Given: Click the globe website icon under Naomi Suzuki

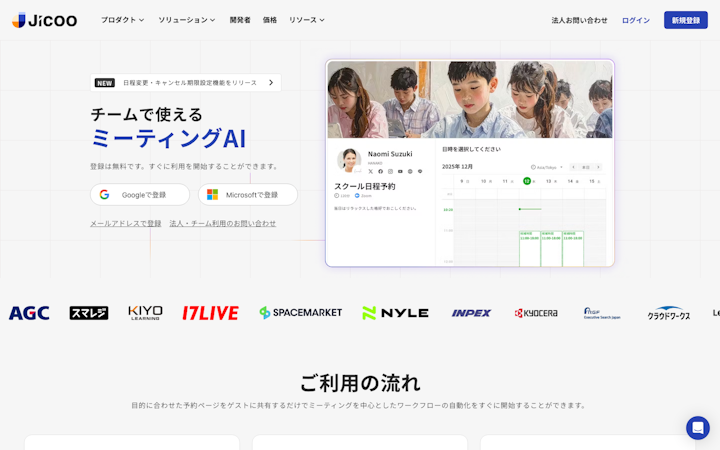Looking at the screenshot, I should coord(410,171).
